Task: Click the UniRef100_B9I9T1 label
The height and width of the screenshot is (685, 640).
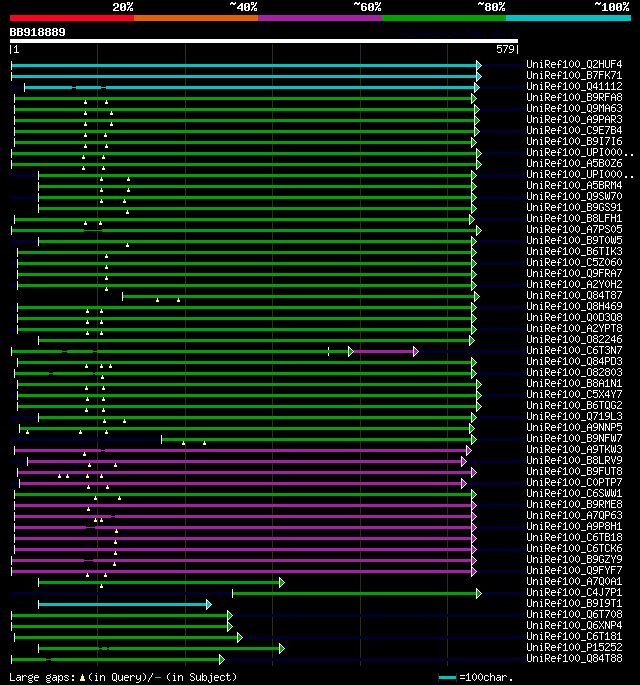Action: [x=574, y=603]
